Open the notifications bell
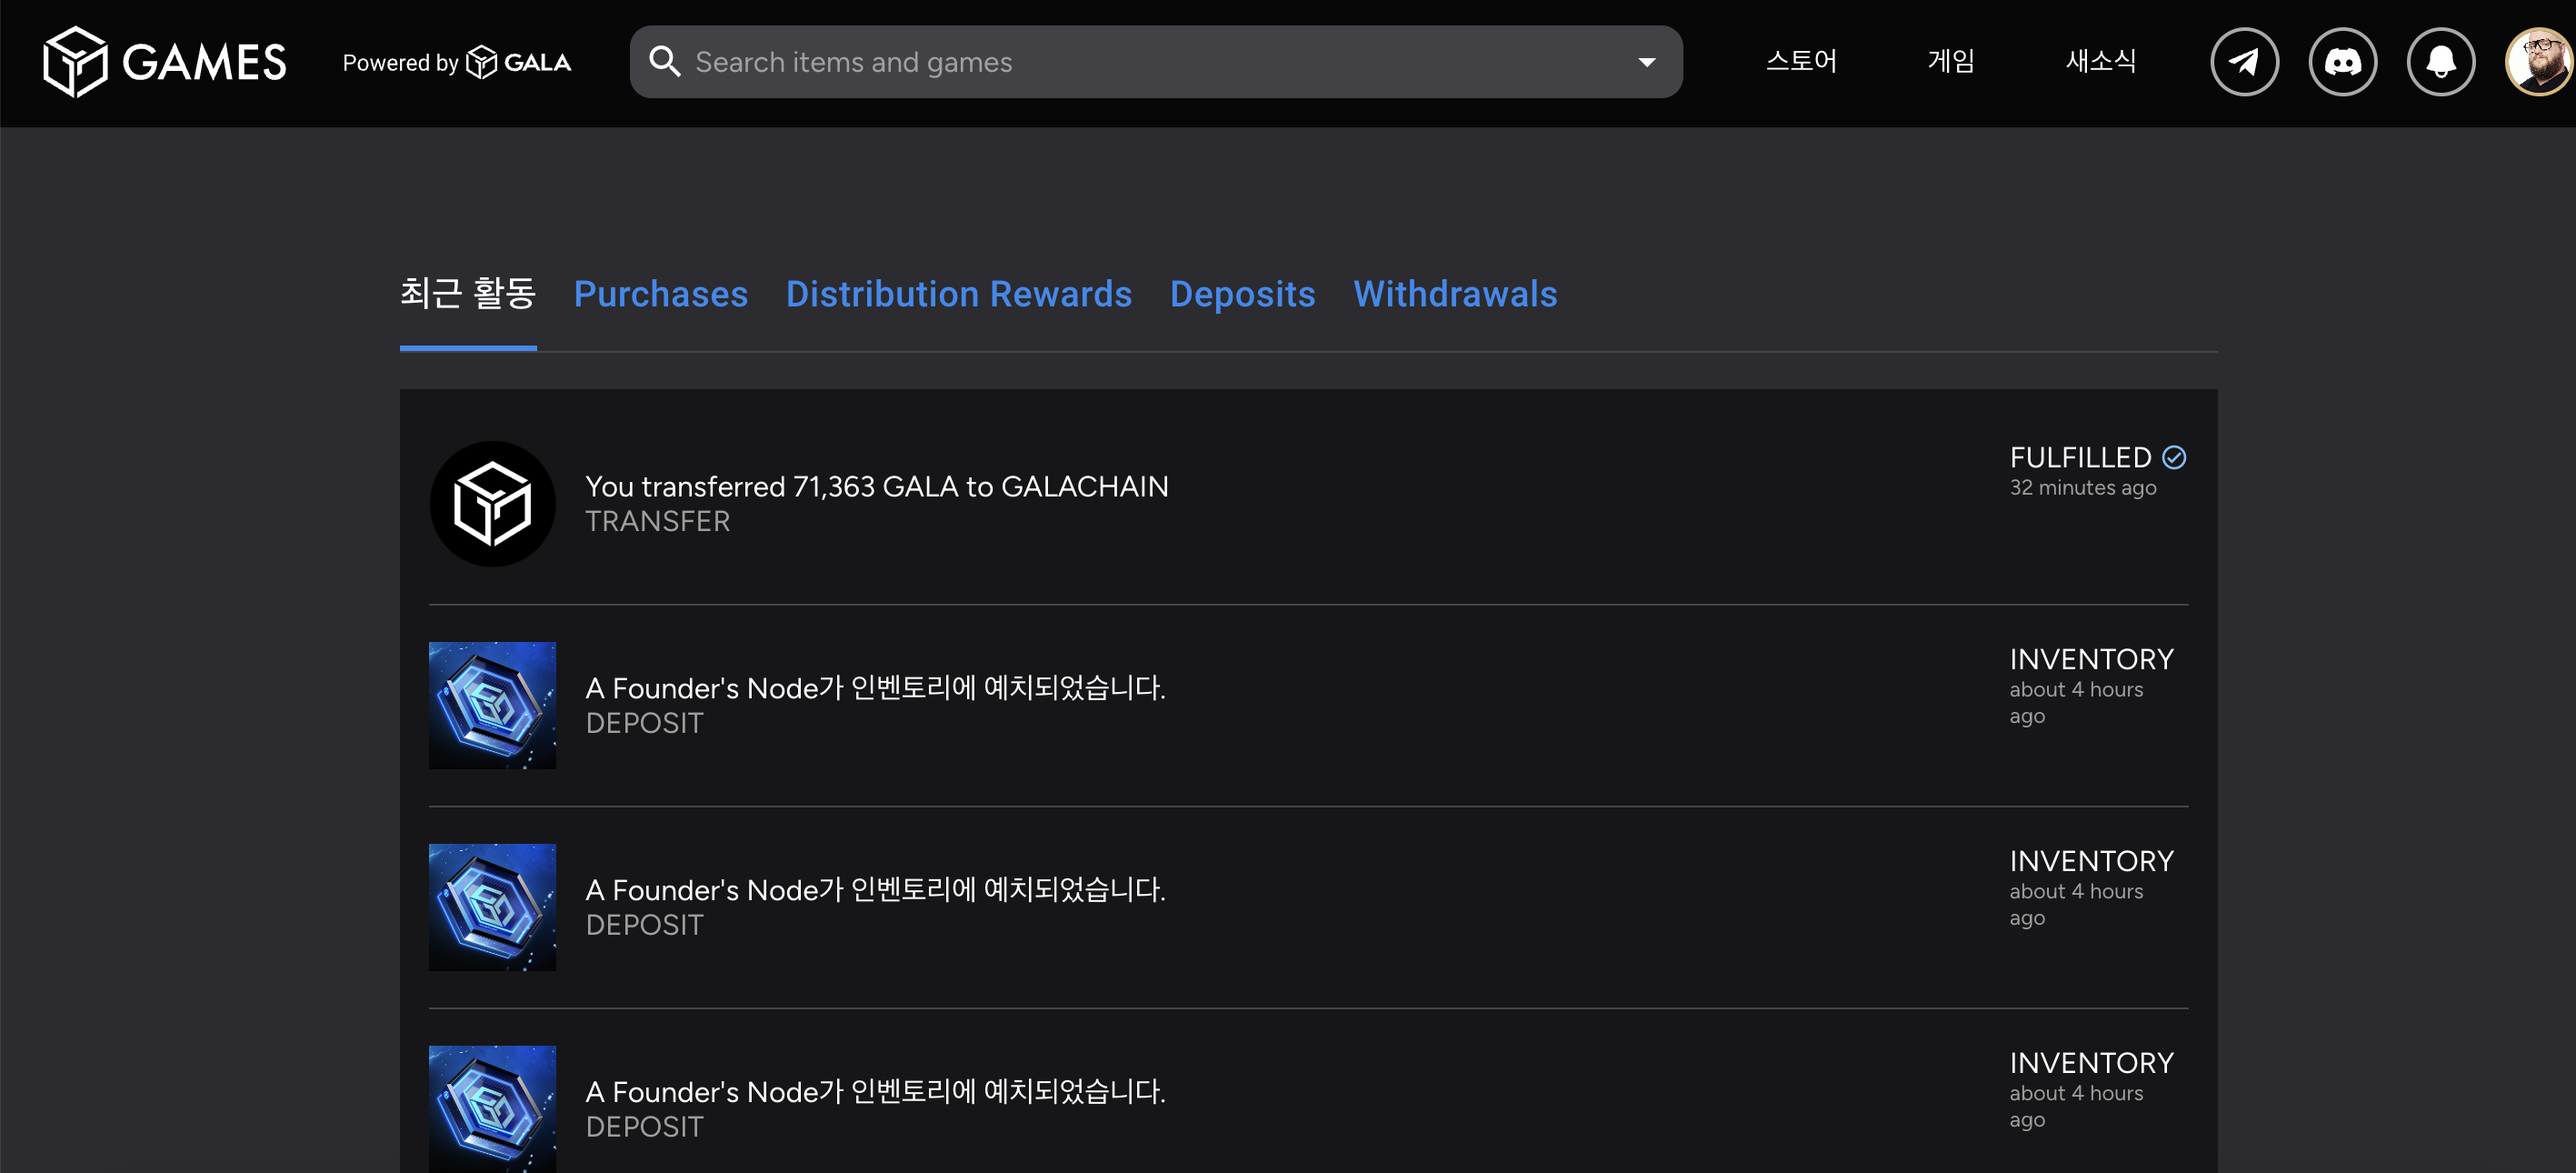The image size is (2576, 1173). click(x=2439, y=62)
